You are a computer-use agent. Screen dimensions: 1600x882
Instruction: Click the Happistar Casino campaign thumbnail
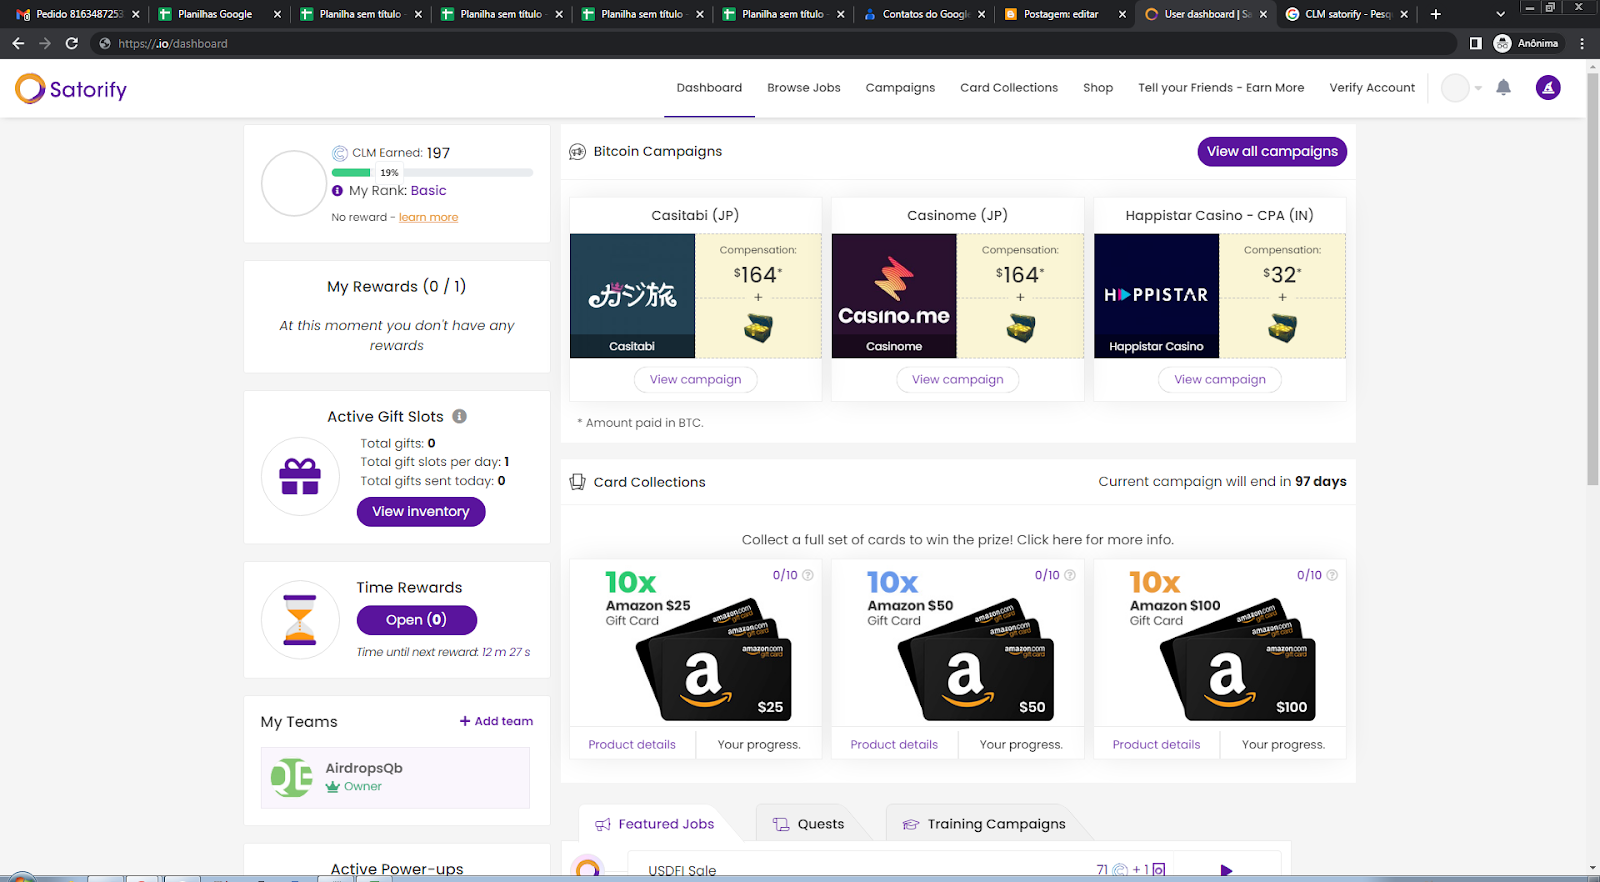(1156, 296)
